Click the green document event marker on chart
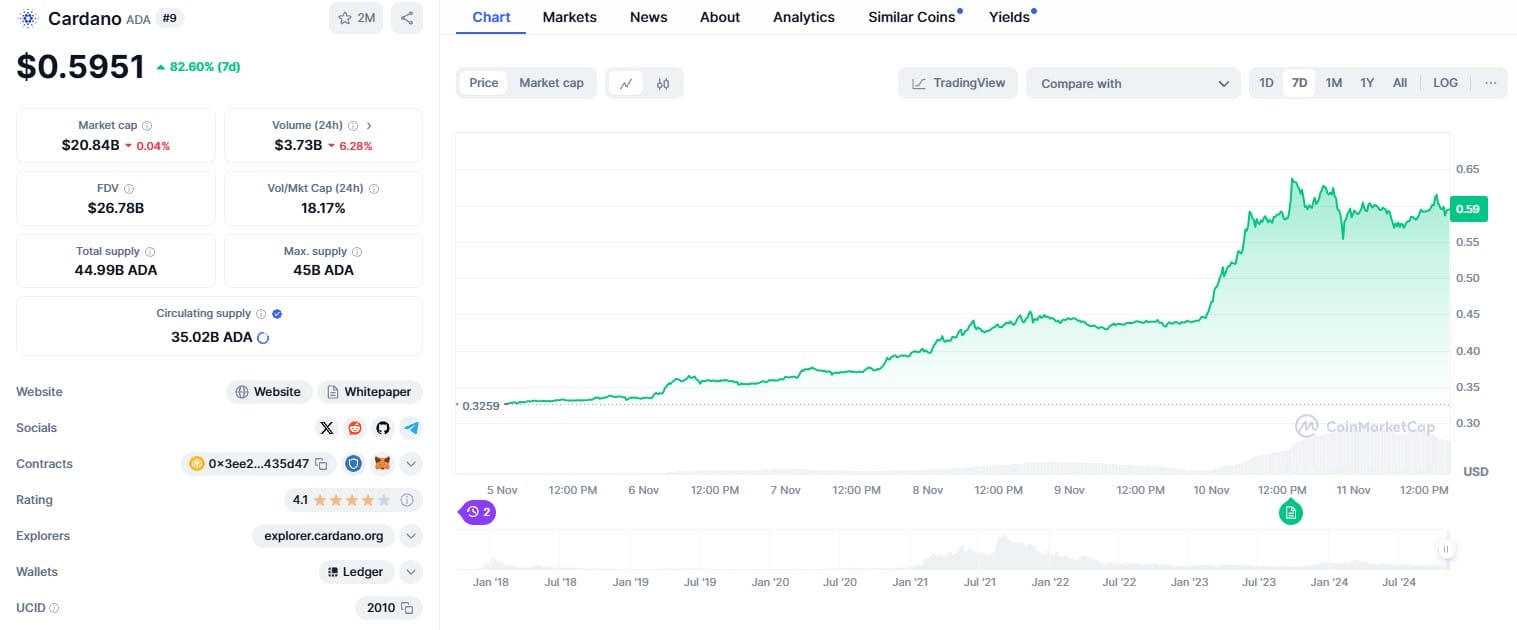 [x=1291, y=512]
